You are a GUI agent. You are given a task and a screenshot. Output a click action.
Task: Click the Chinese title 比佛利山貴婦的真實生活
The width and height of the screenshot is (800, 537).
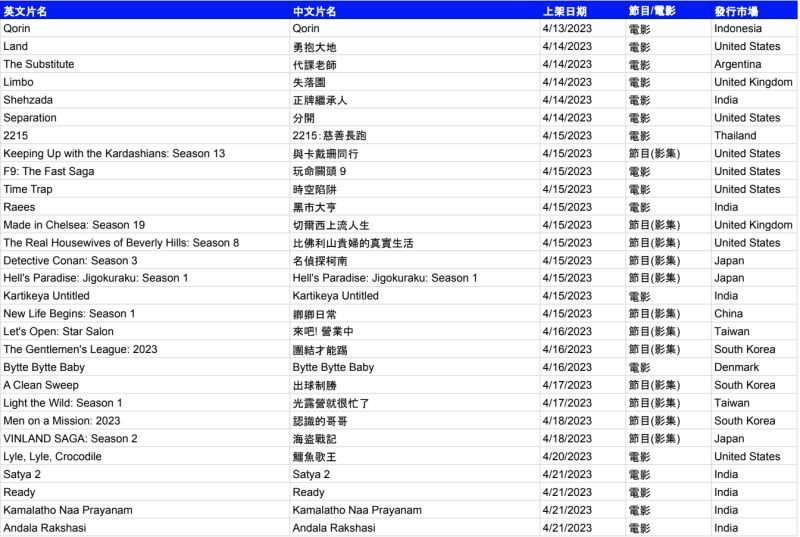click(x=353, y=243)
